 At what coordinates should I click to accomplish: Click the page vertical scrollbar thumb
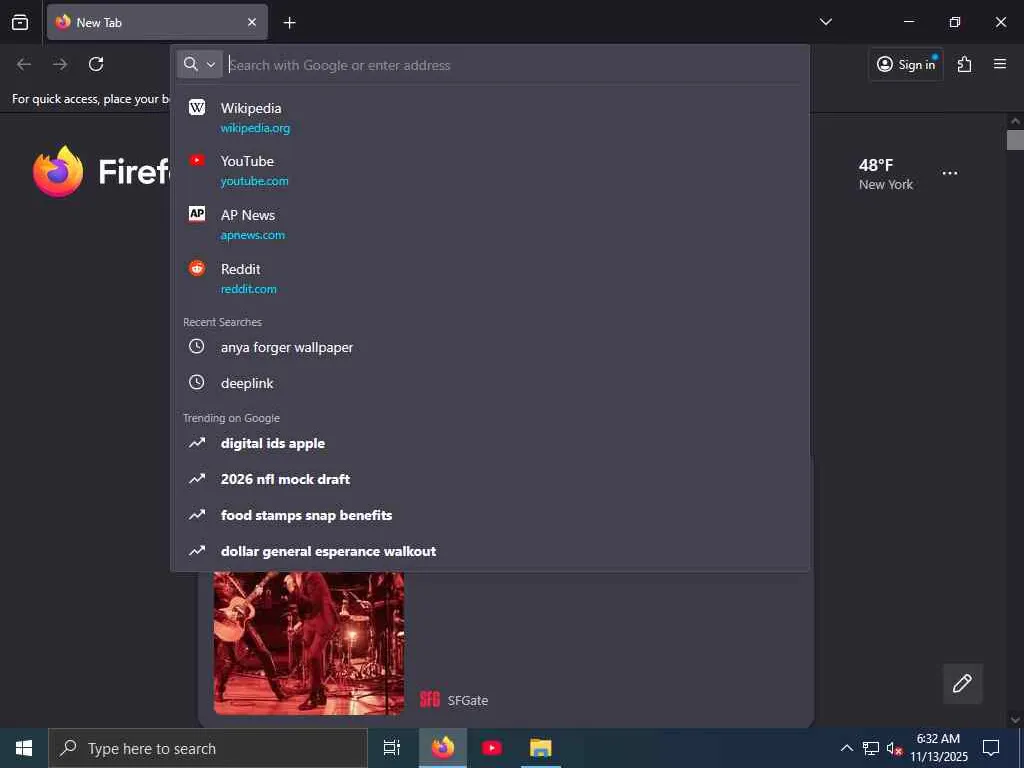pos(1015,140)
